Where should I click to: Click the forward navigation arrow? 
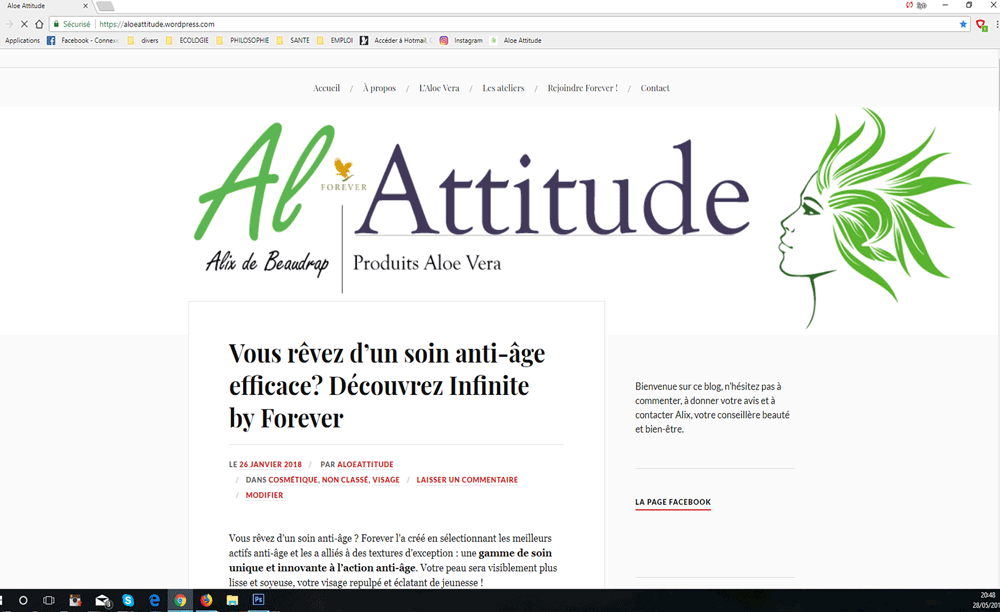(9, 24)
